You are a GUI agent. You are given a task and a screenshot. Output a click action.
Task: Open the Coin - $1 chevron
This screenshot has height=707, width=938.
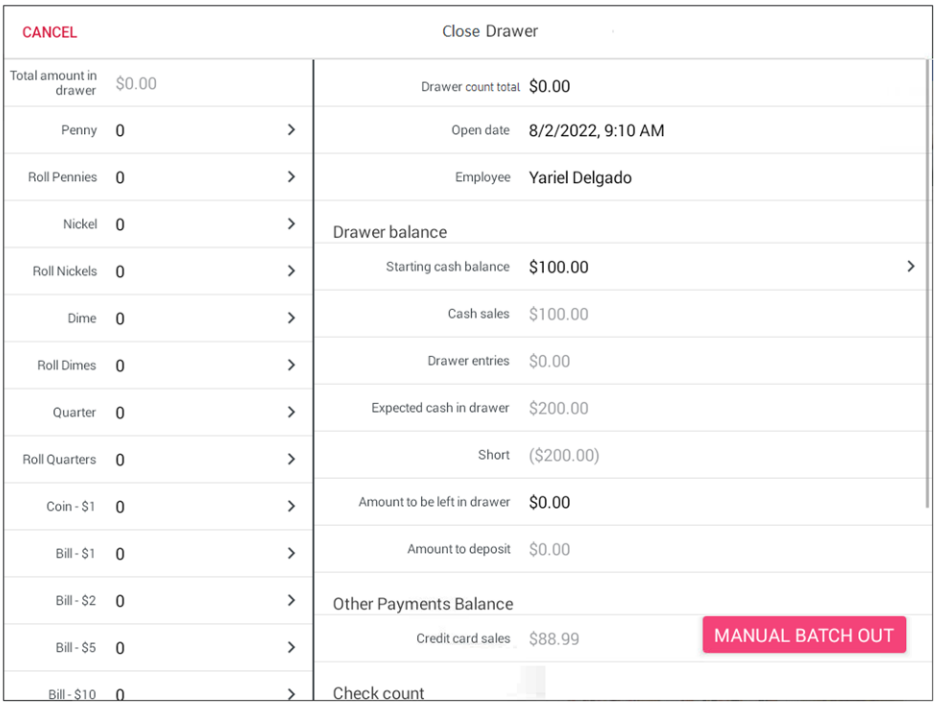point(291,506)
